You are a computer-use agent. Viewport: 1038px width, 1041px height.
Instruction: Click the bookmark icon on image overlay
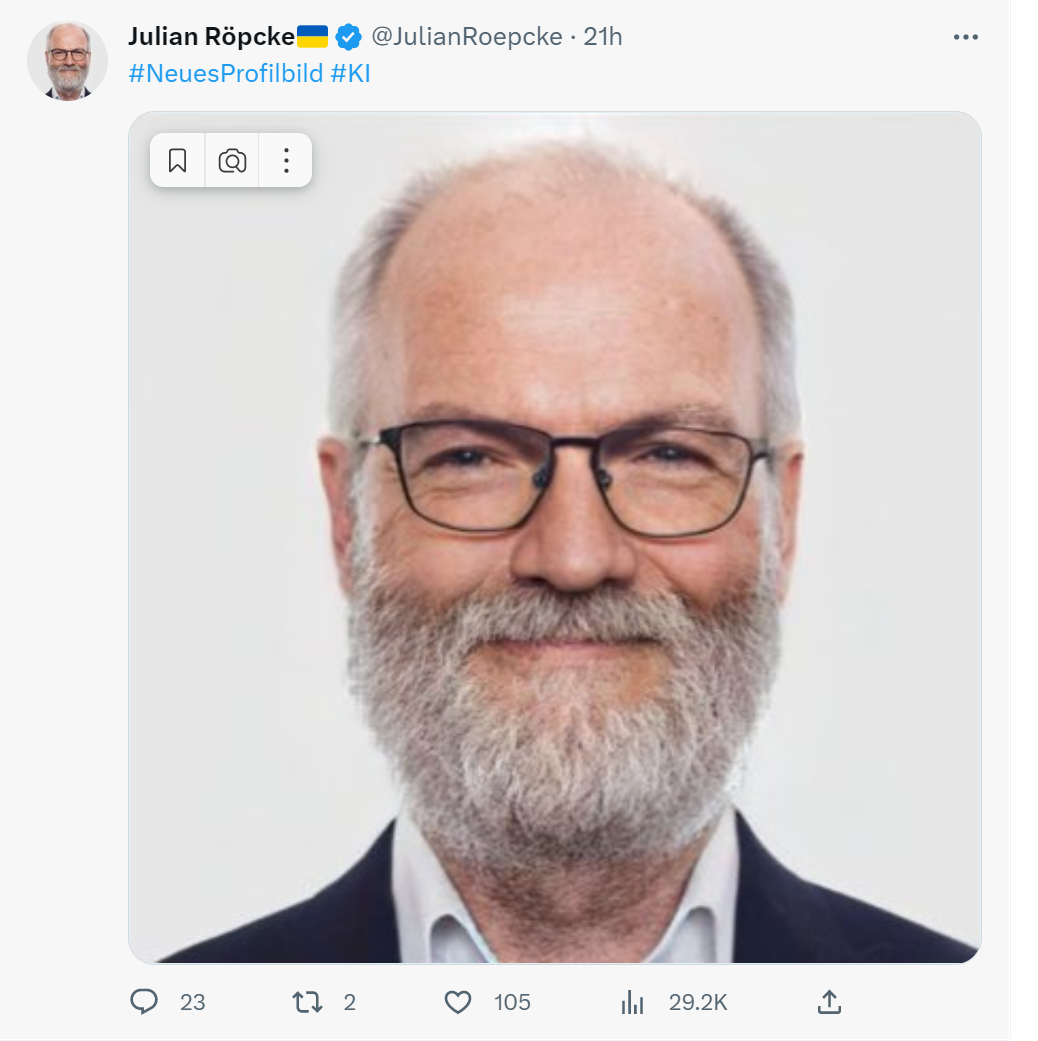[x=178, y=160]
